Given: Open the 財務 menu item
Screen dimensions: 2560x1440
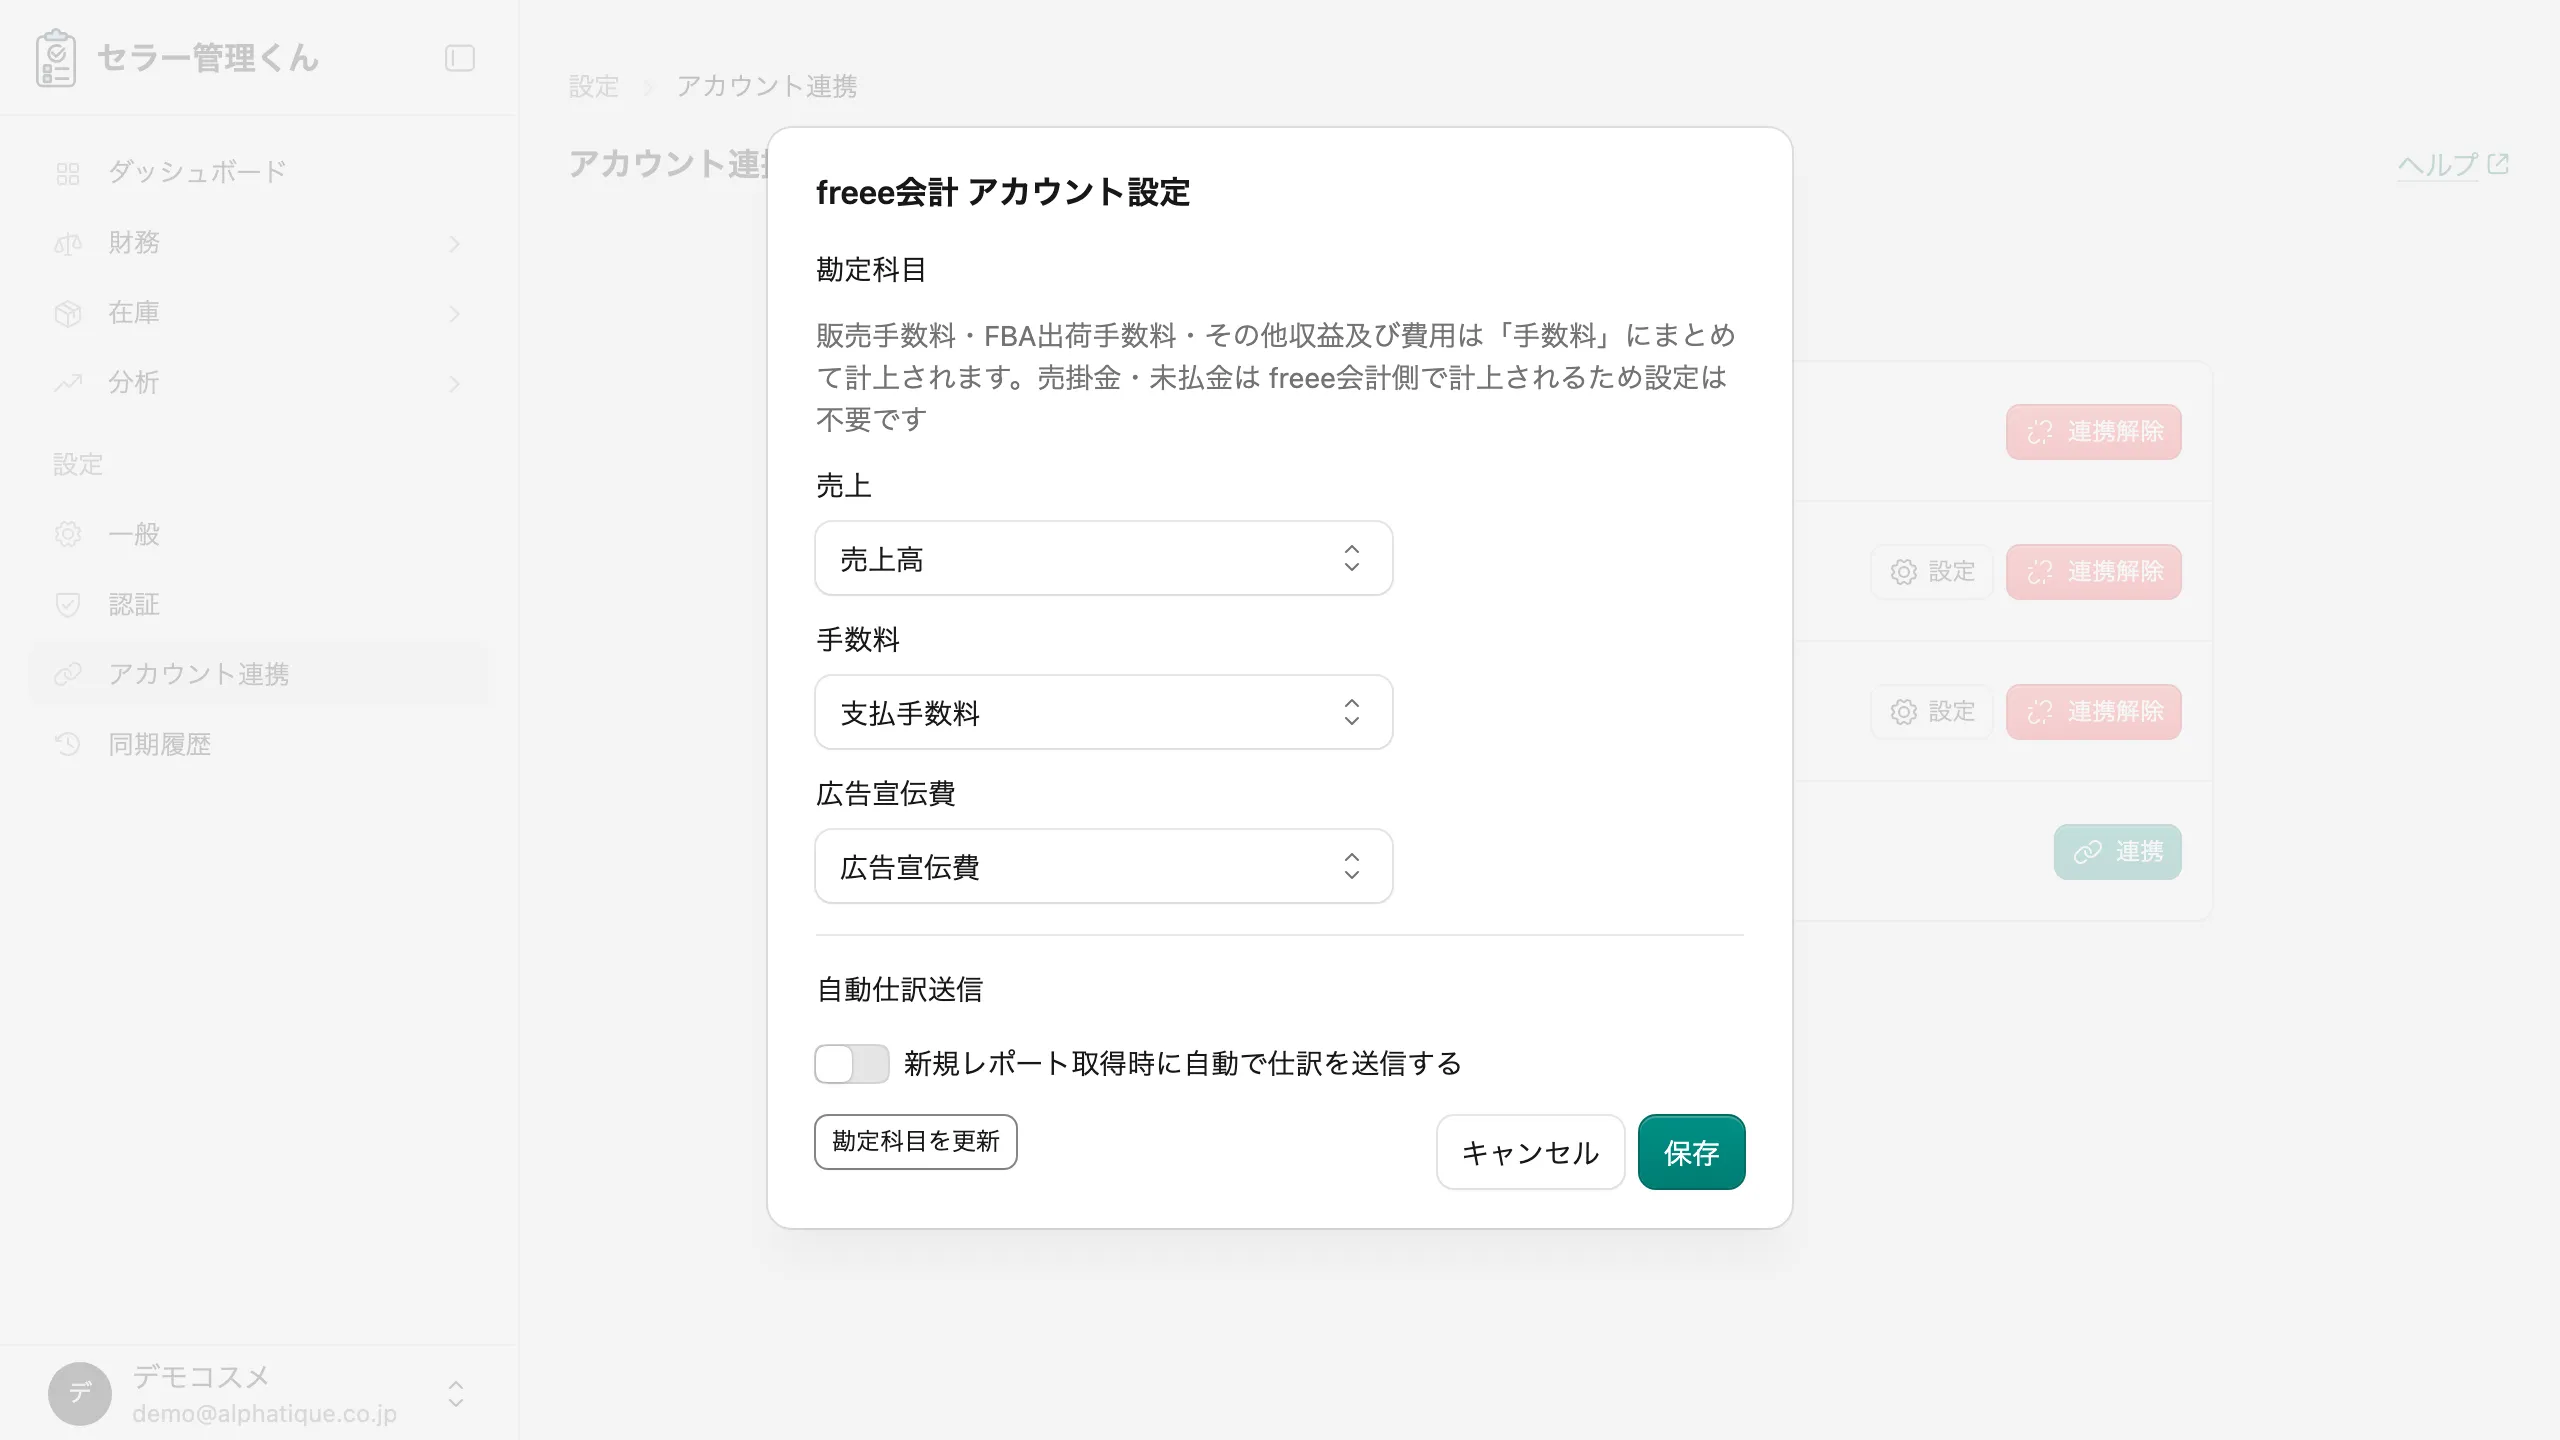Looking at the screenshot, I should 259,243.
